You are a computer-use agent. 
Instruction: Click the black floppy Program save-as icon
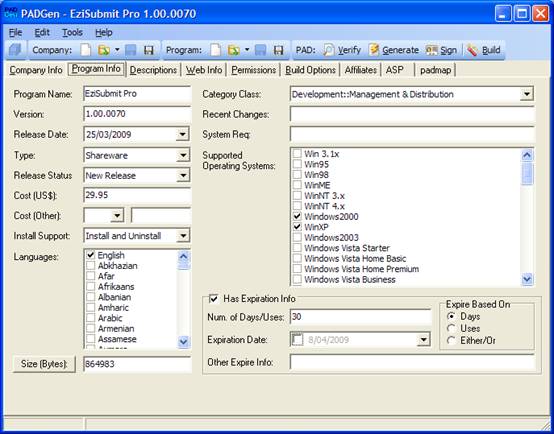click(x=279, y=50)
